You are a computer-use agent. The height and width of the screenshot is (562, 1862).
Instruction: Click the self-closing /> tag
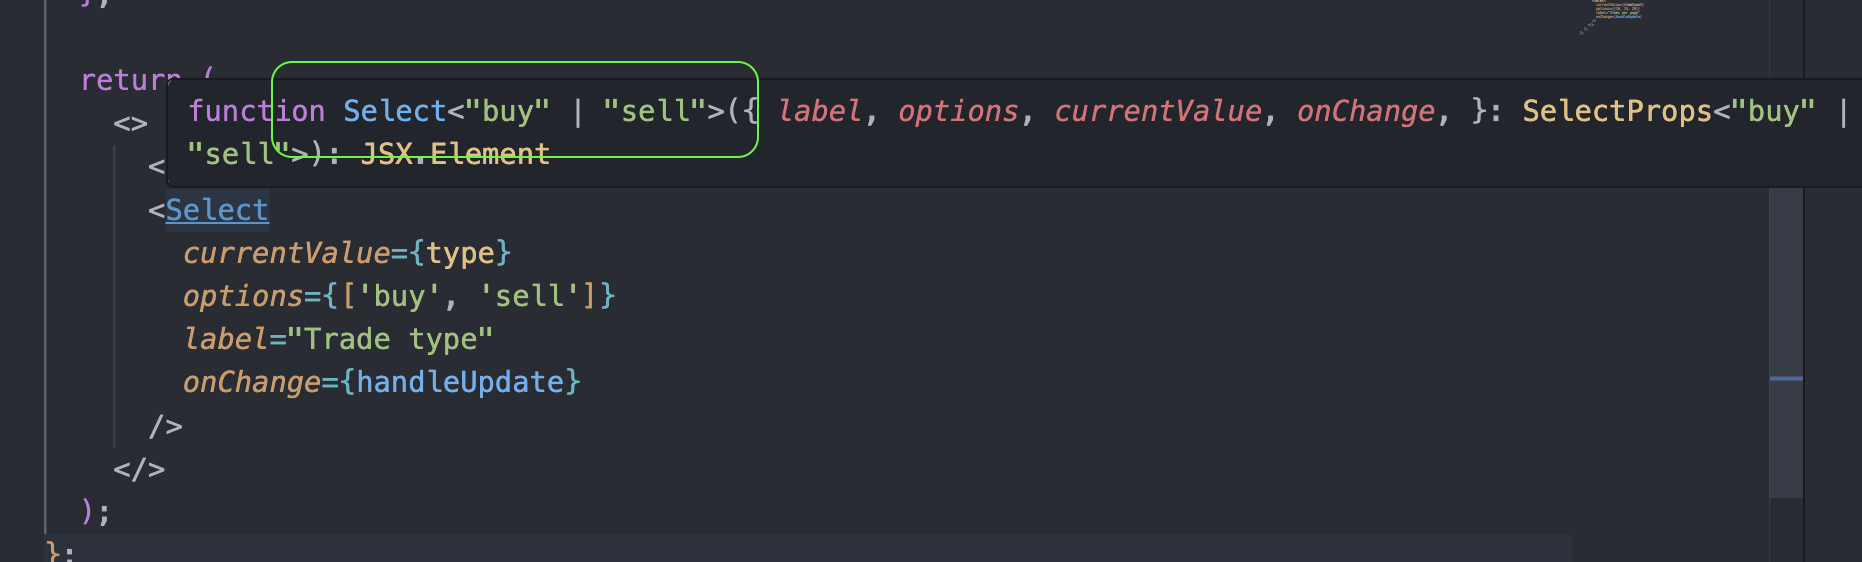pyautogui.click(x=165, y=426)
